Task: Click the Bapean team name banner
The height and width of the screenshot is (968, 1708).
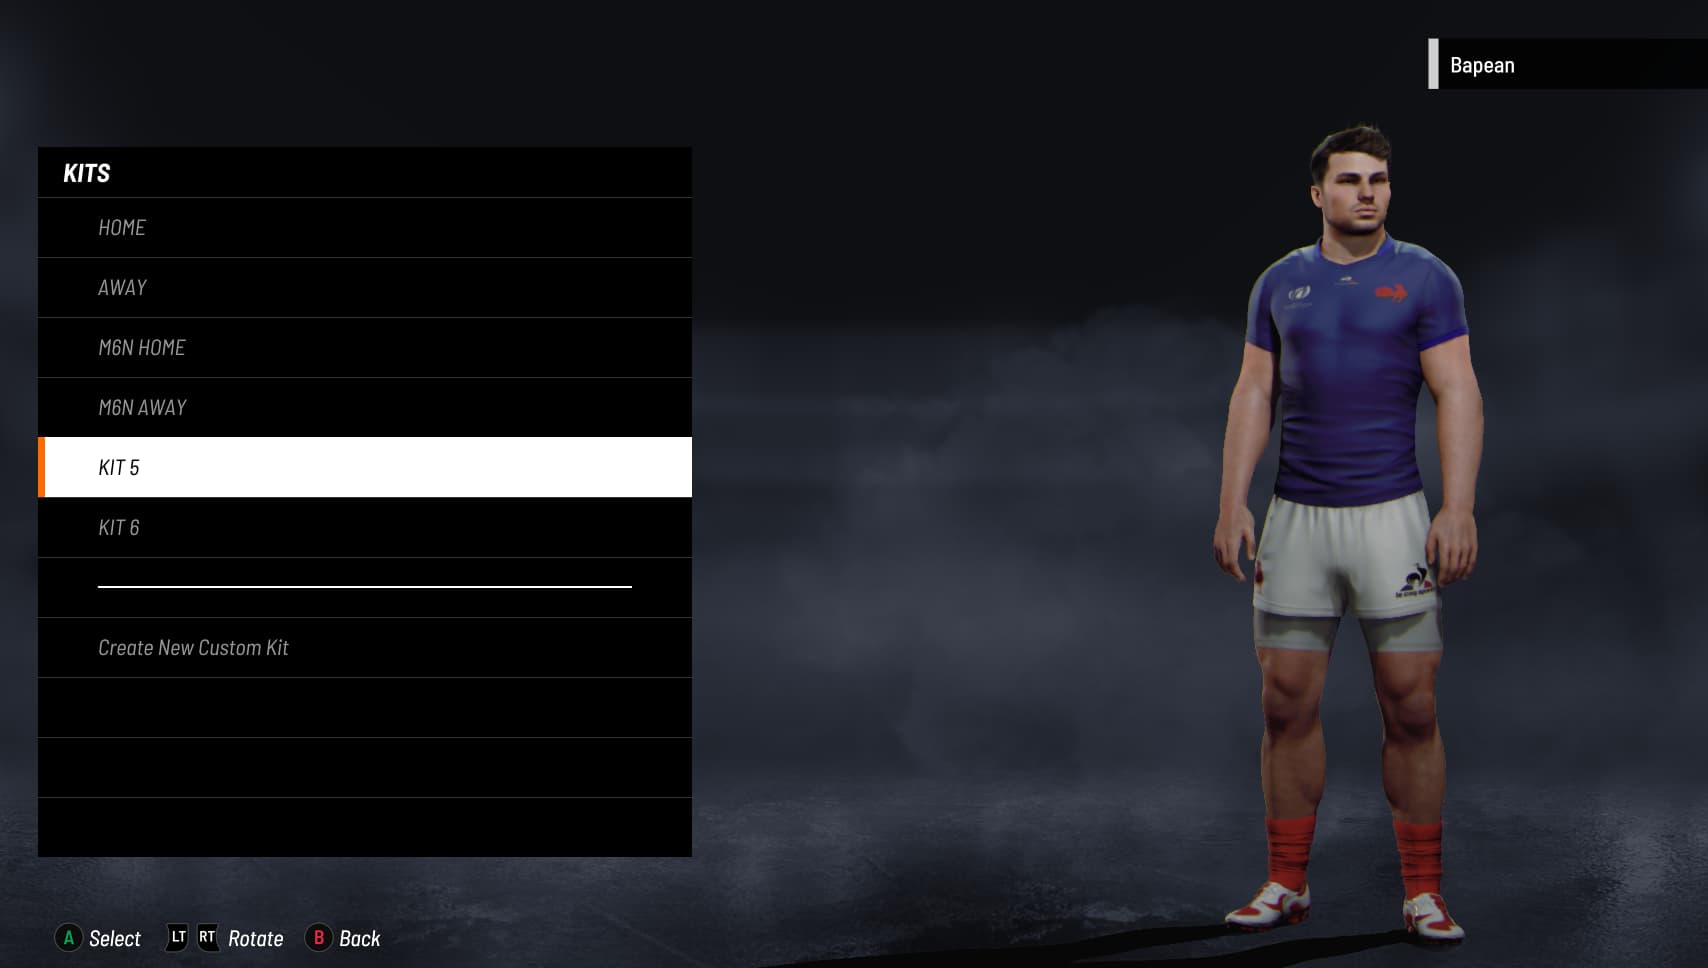Action: pyautogui.click(x=1568, y=64)
